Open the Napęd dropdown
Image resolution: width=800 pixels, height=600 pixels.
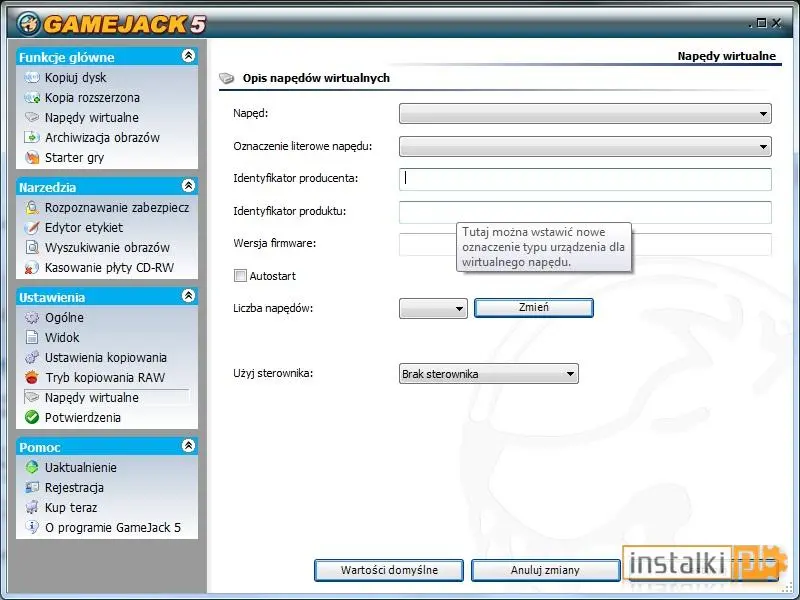[585, 114]
